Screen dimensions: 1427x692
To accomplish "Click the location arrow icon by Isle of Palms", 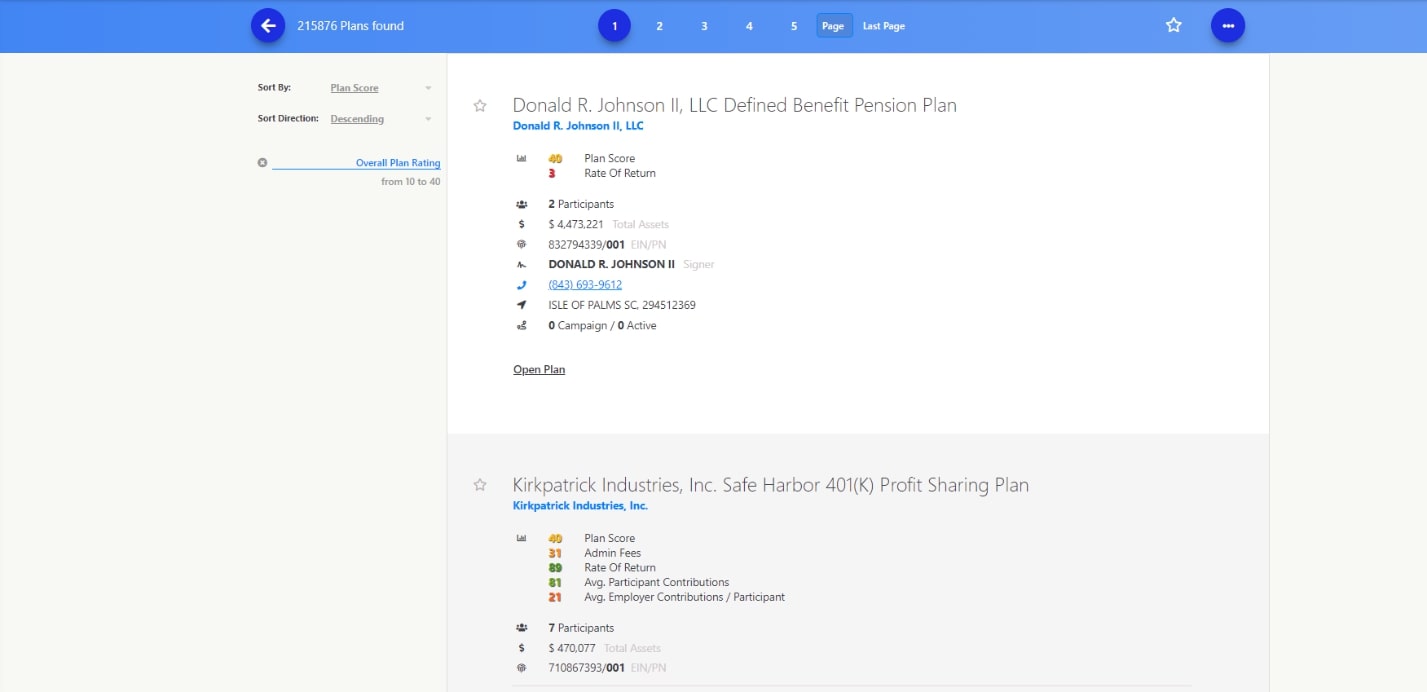I will click(x=521, y=305).
